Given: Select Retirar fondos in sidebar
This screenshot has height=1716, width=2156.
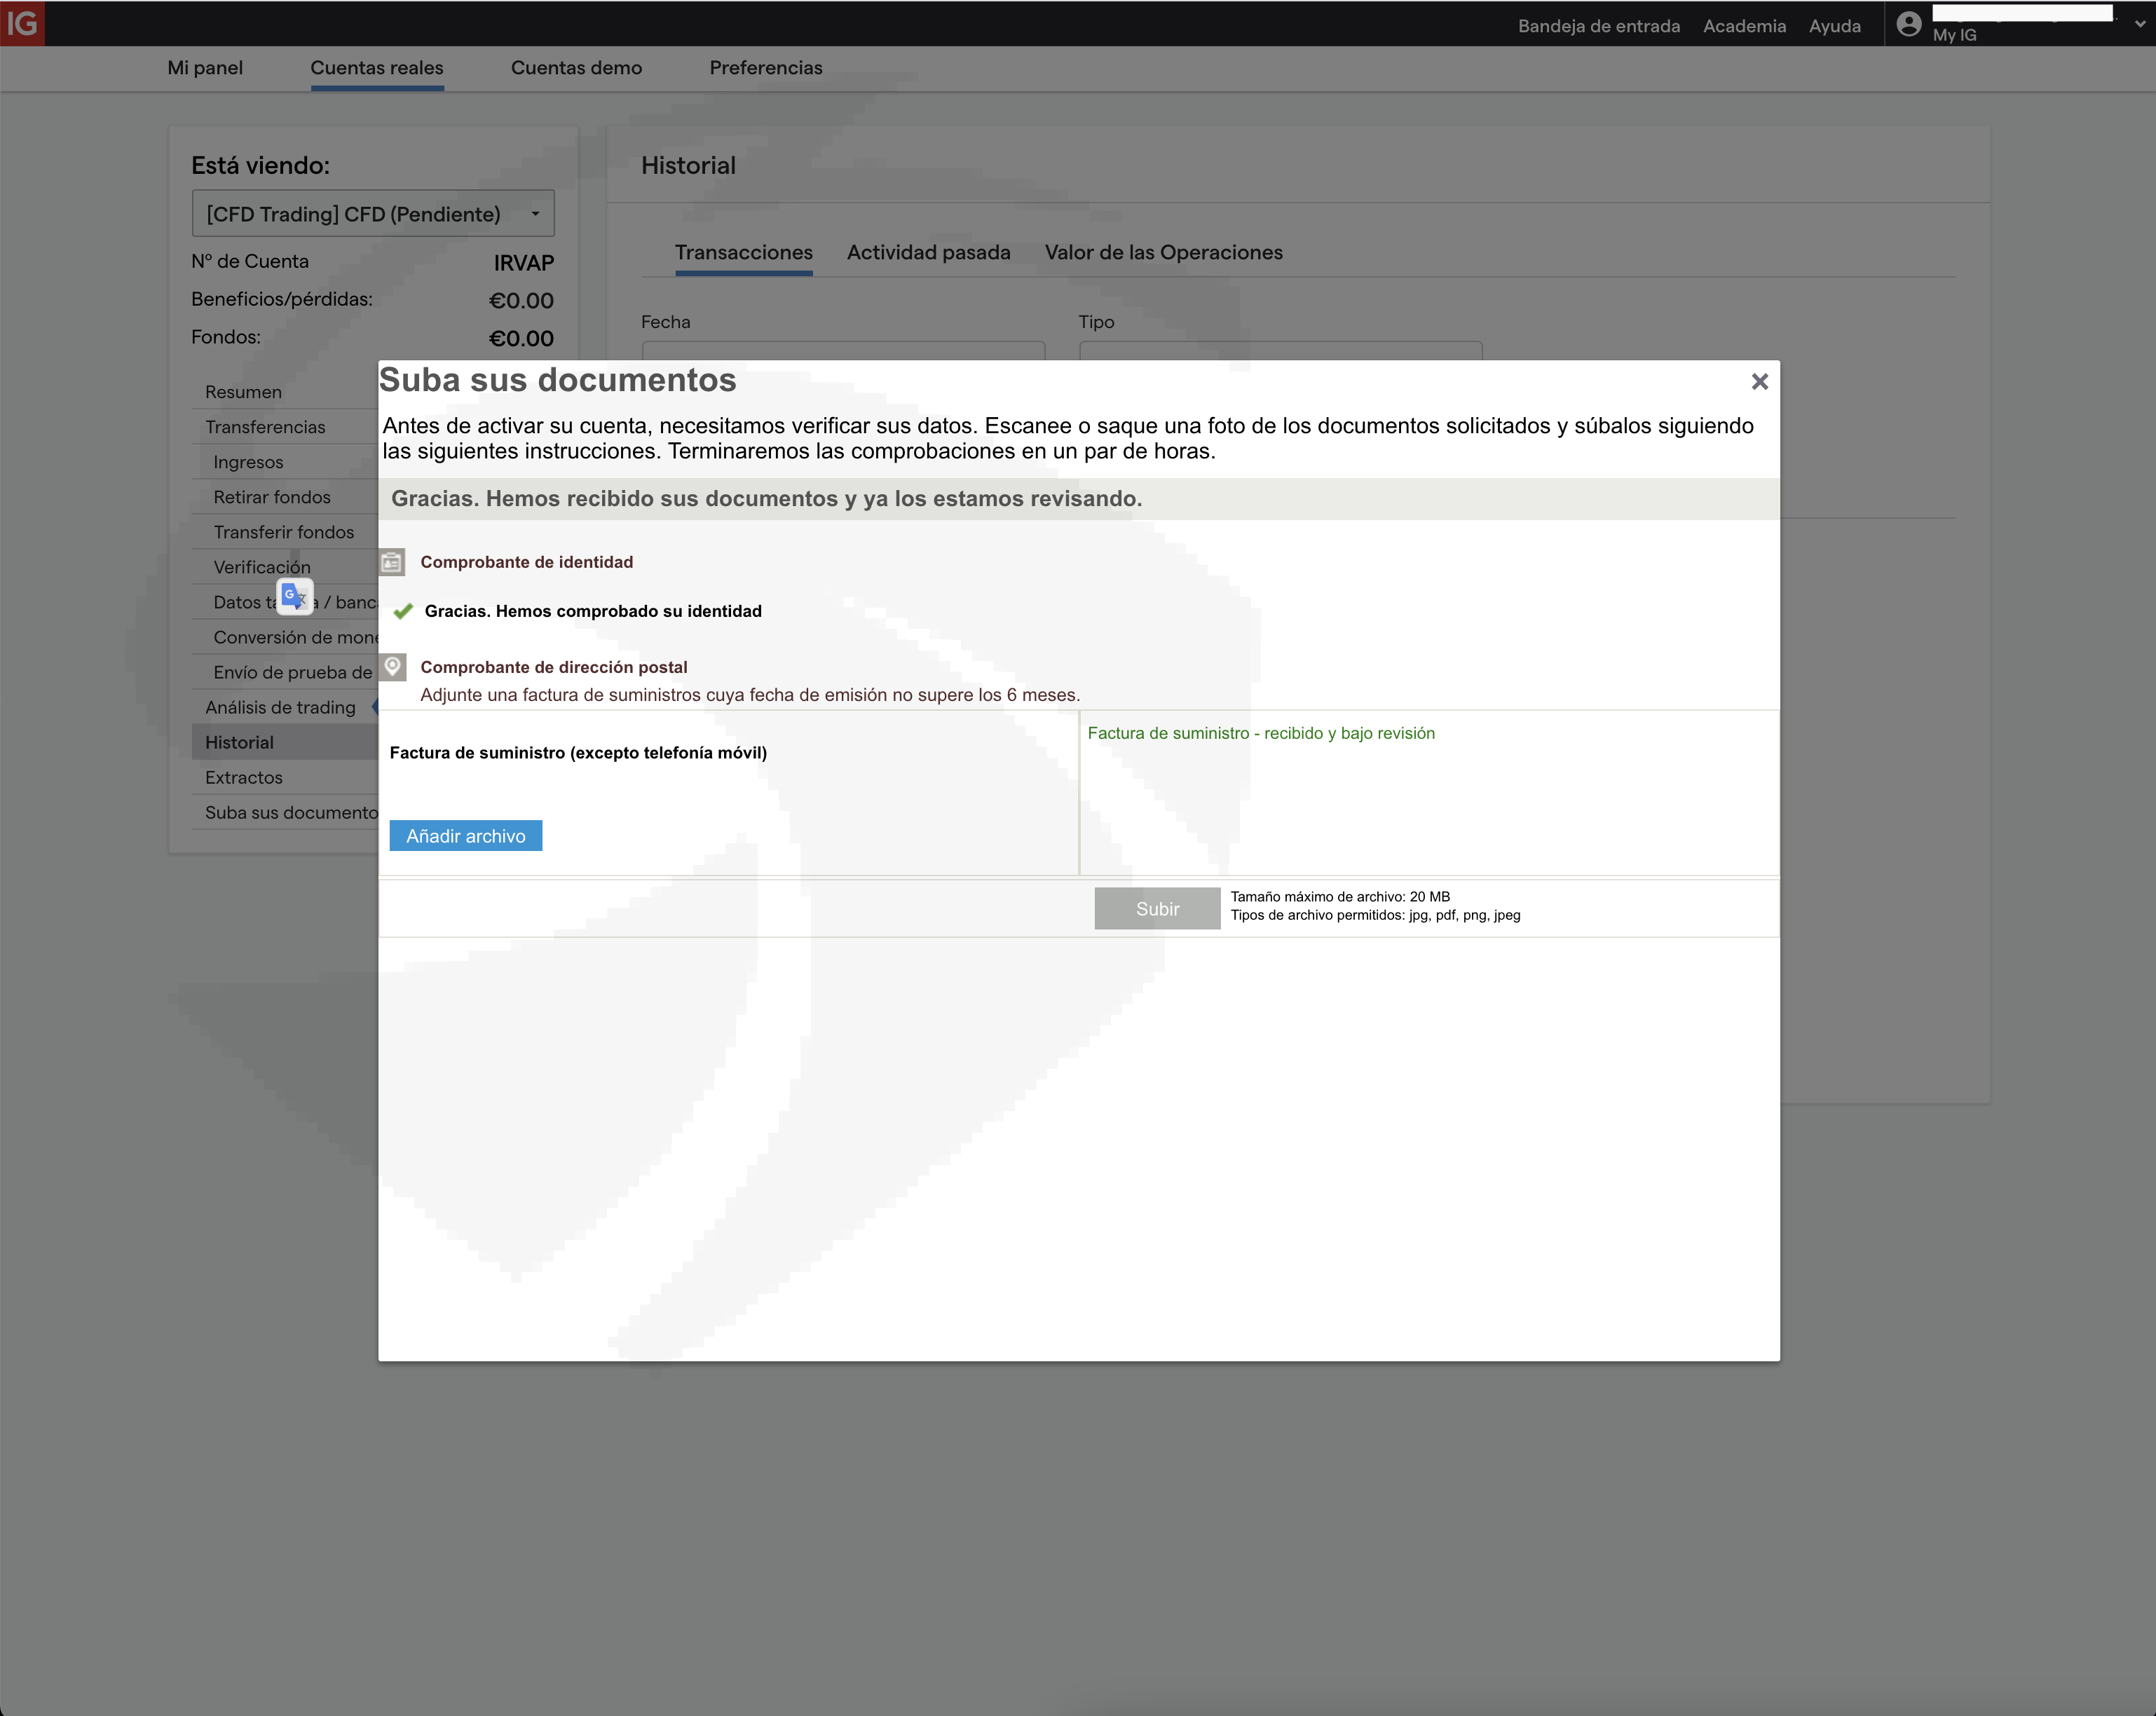Looking at the screenshot, I should (271, 497).
